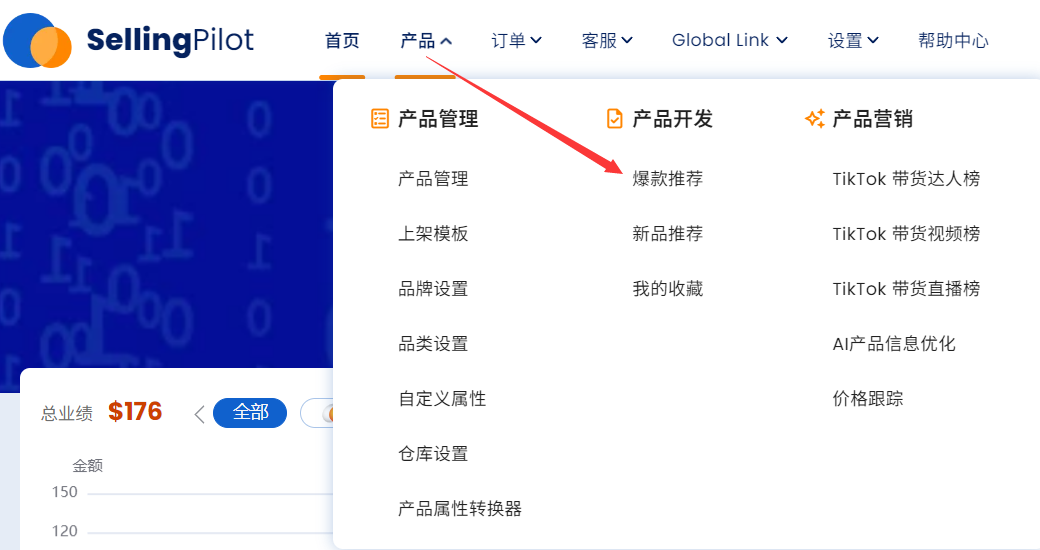This screenshot has height=550, width=1040.
Task: Click the previous arrow beside 全部
Action: 199,414
